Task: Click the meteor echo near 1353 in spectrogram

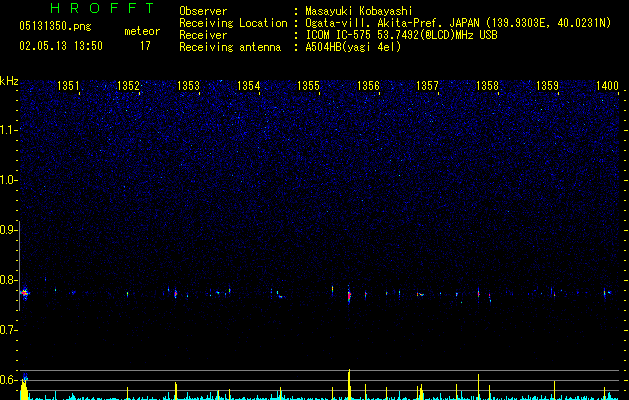Action: pos(176,293)
